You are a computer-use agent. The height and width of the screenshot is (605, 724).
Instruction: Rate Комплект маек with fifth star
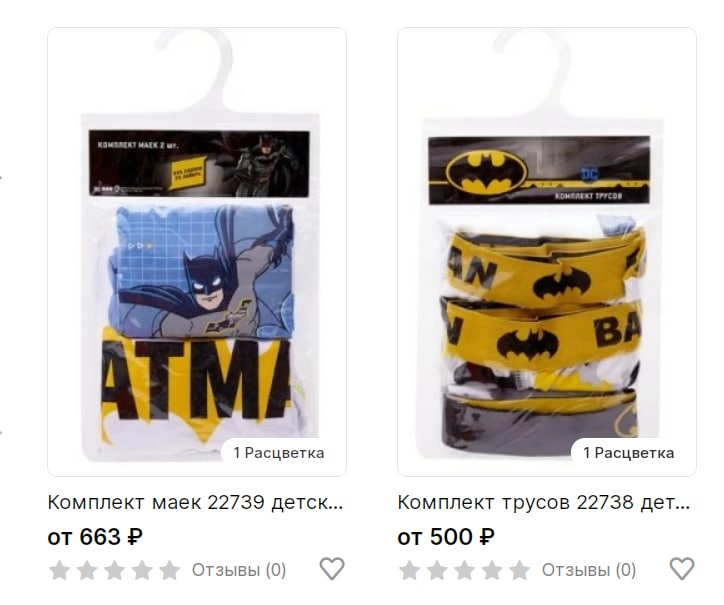[x=169, y=570]
